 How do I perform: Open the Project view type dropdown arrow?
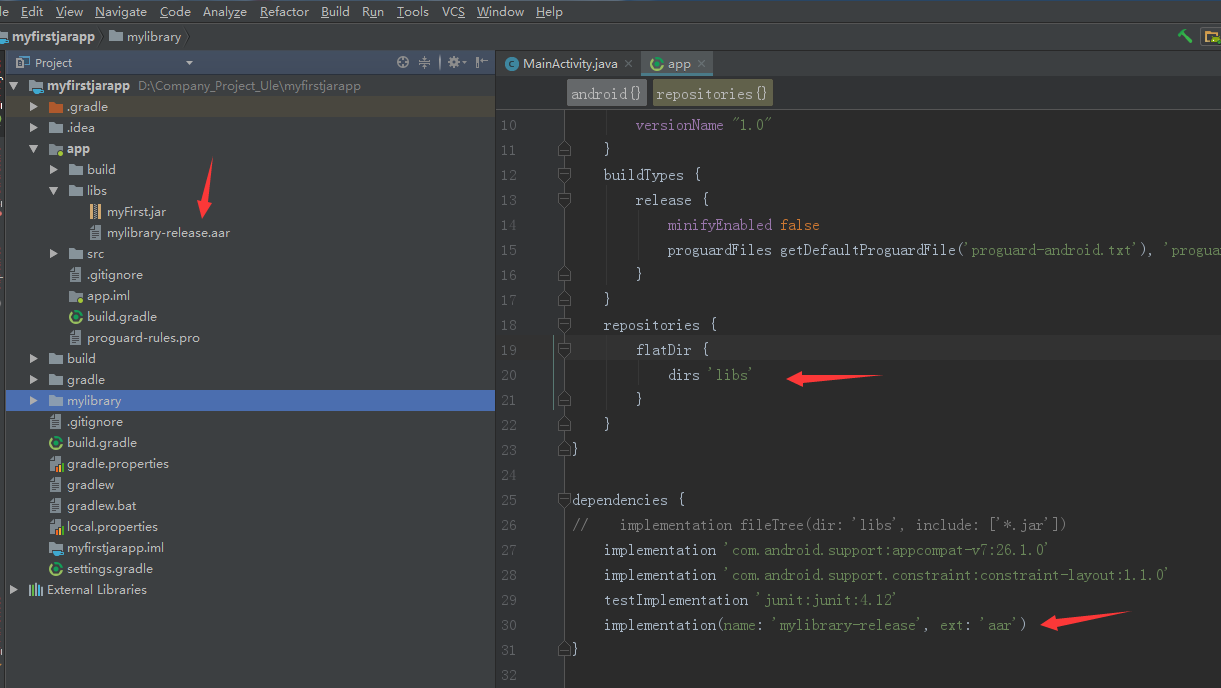pos(189,63)
